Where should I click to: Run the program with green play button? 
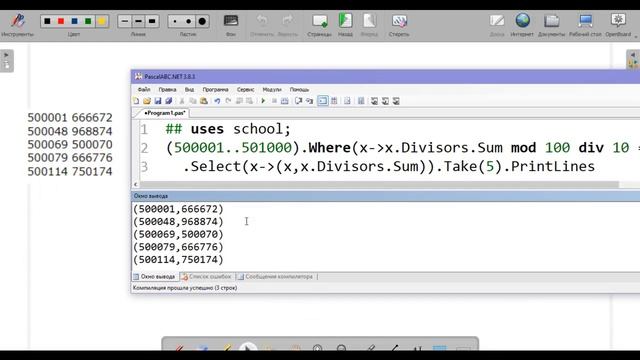(x=263, y=101)
